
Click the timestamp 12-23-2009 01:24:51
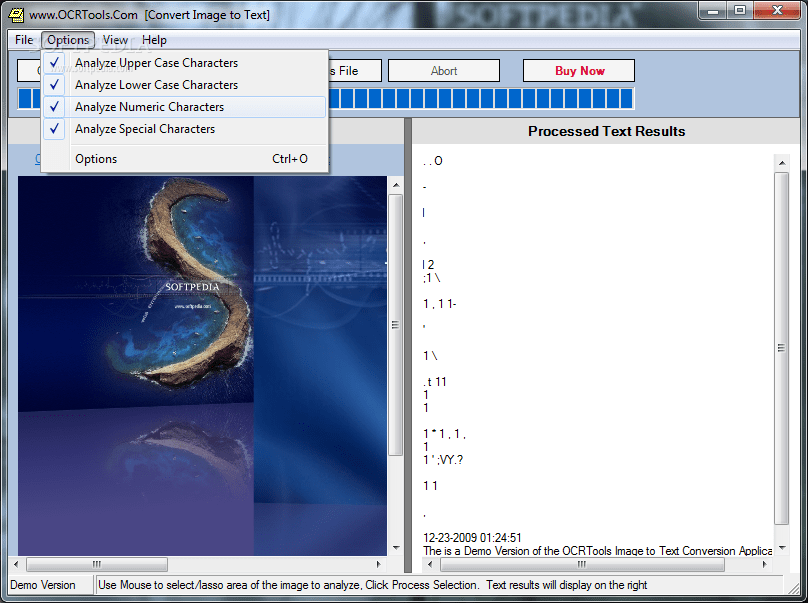point(473,538)
